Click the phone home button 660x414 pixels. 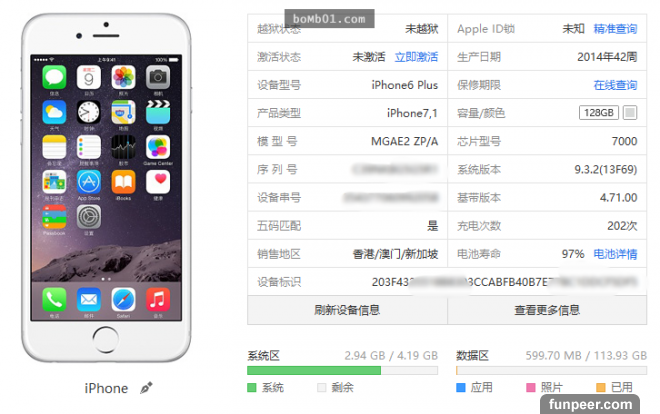click(x=105, y=339)
